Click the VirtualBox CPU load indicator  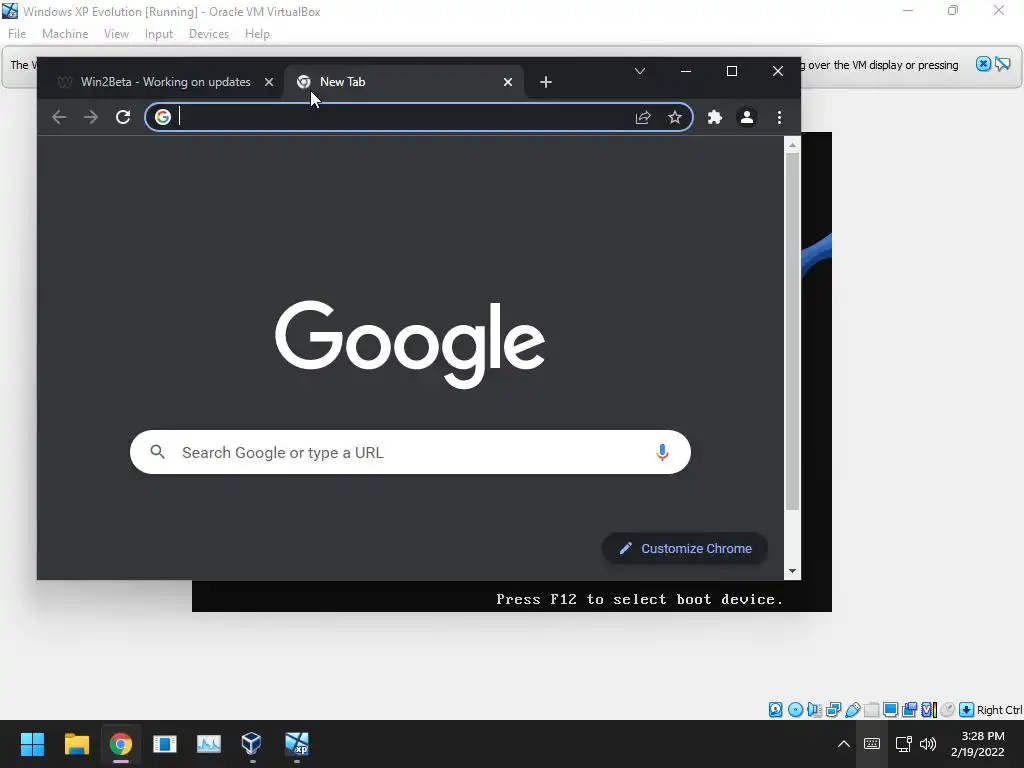click(x=929, y=710)
